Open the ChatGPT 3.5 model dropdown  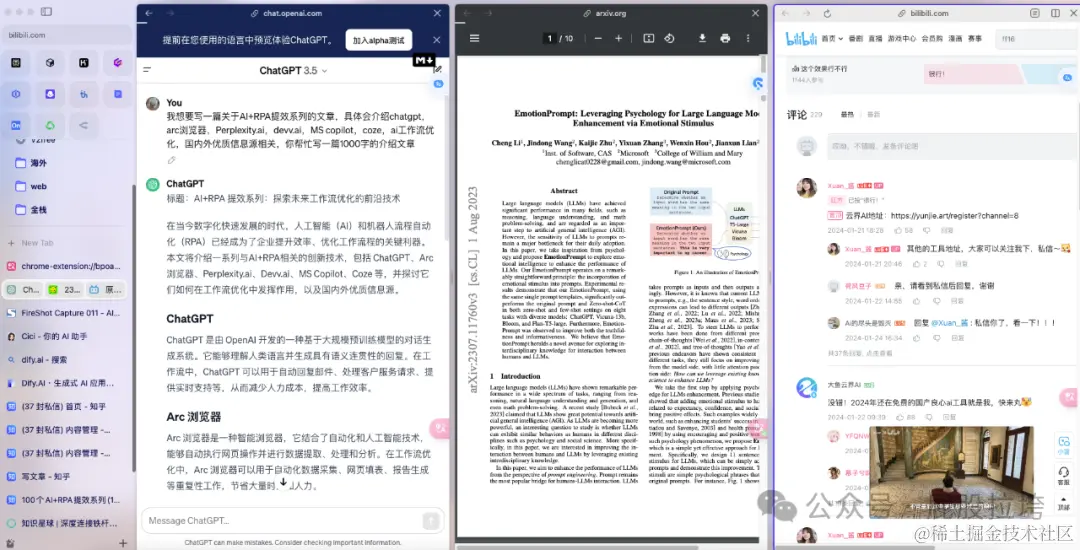(293, 70)
